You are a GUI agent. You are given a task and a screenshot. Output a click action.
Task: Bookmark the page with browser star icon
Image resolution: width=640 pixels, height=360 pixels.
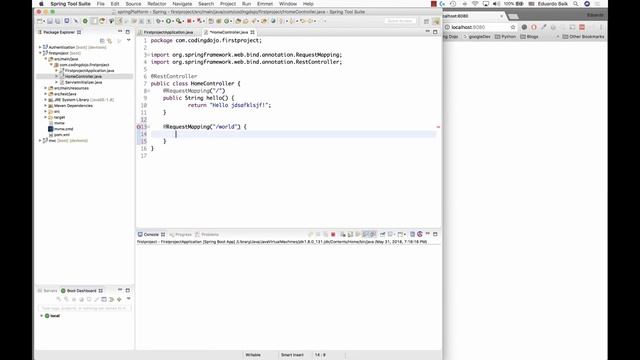[513, 27]
